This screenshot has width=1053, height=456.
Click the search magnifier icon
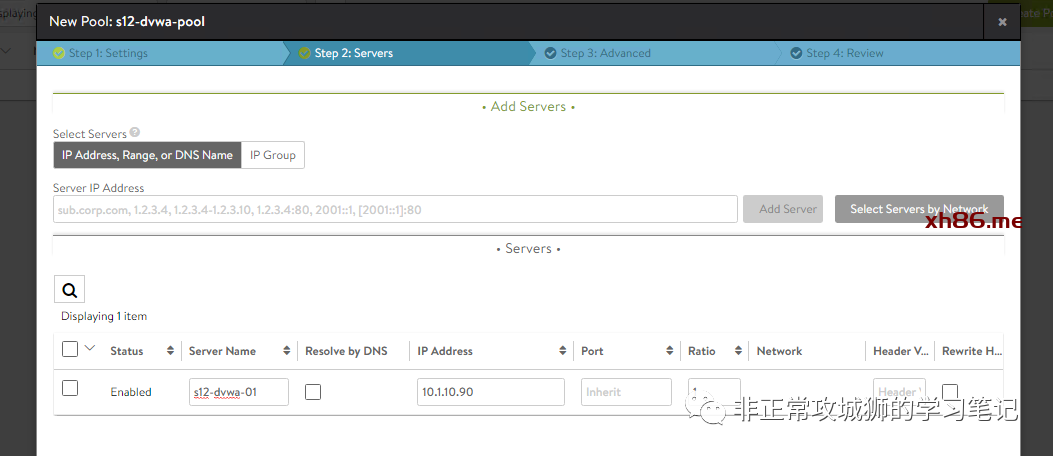(x=69, y=290)
